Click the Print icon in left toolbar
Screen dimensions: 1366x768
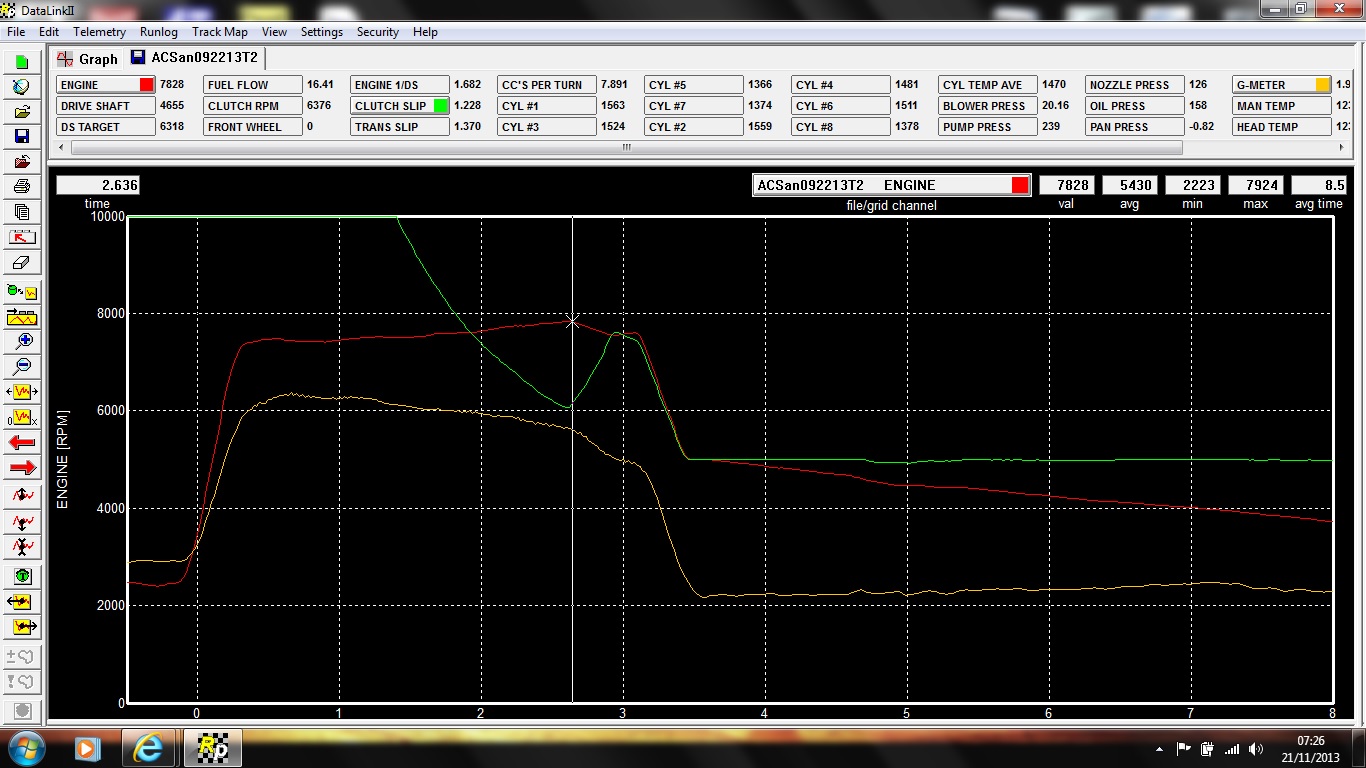(x=22, y=187)
